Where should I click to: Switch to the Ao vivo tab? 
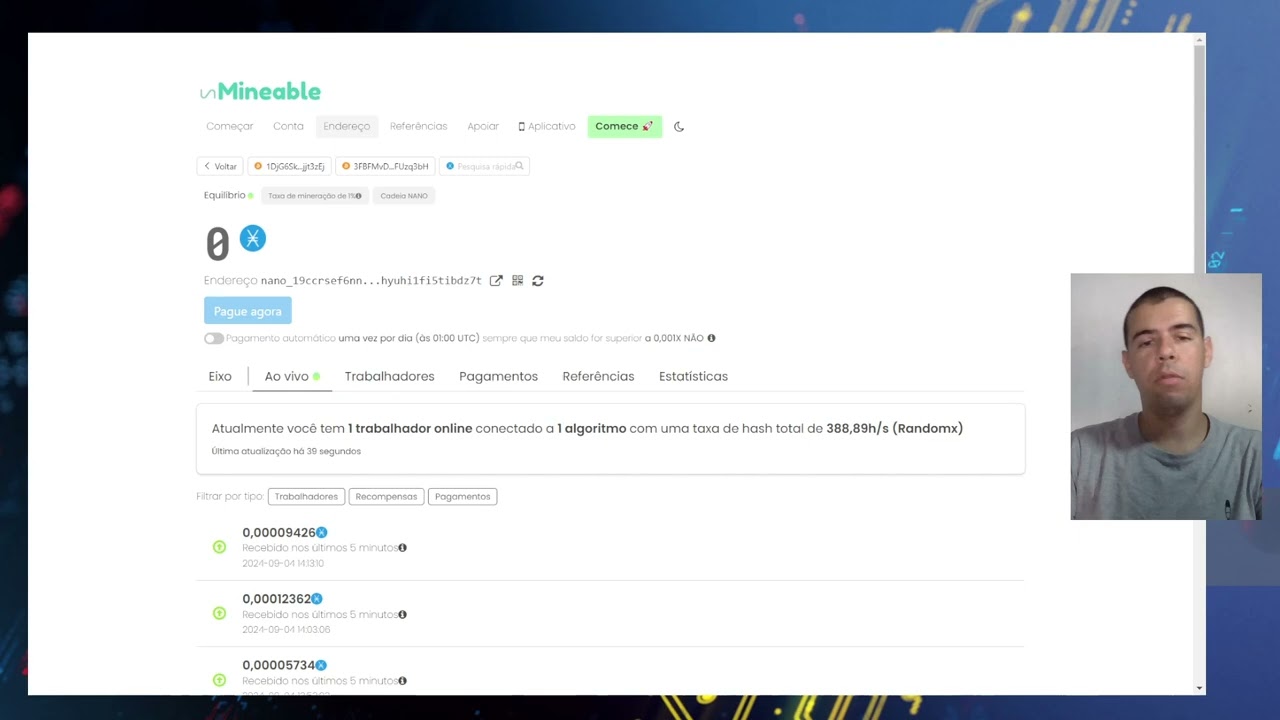(x=292, y=376)
